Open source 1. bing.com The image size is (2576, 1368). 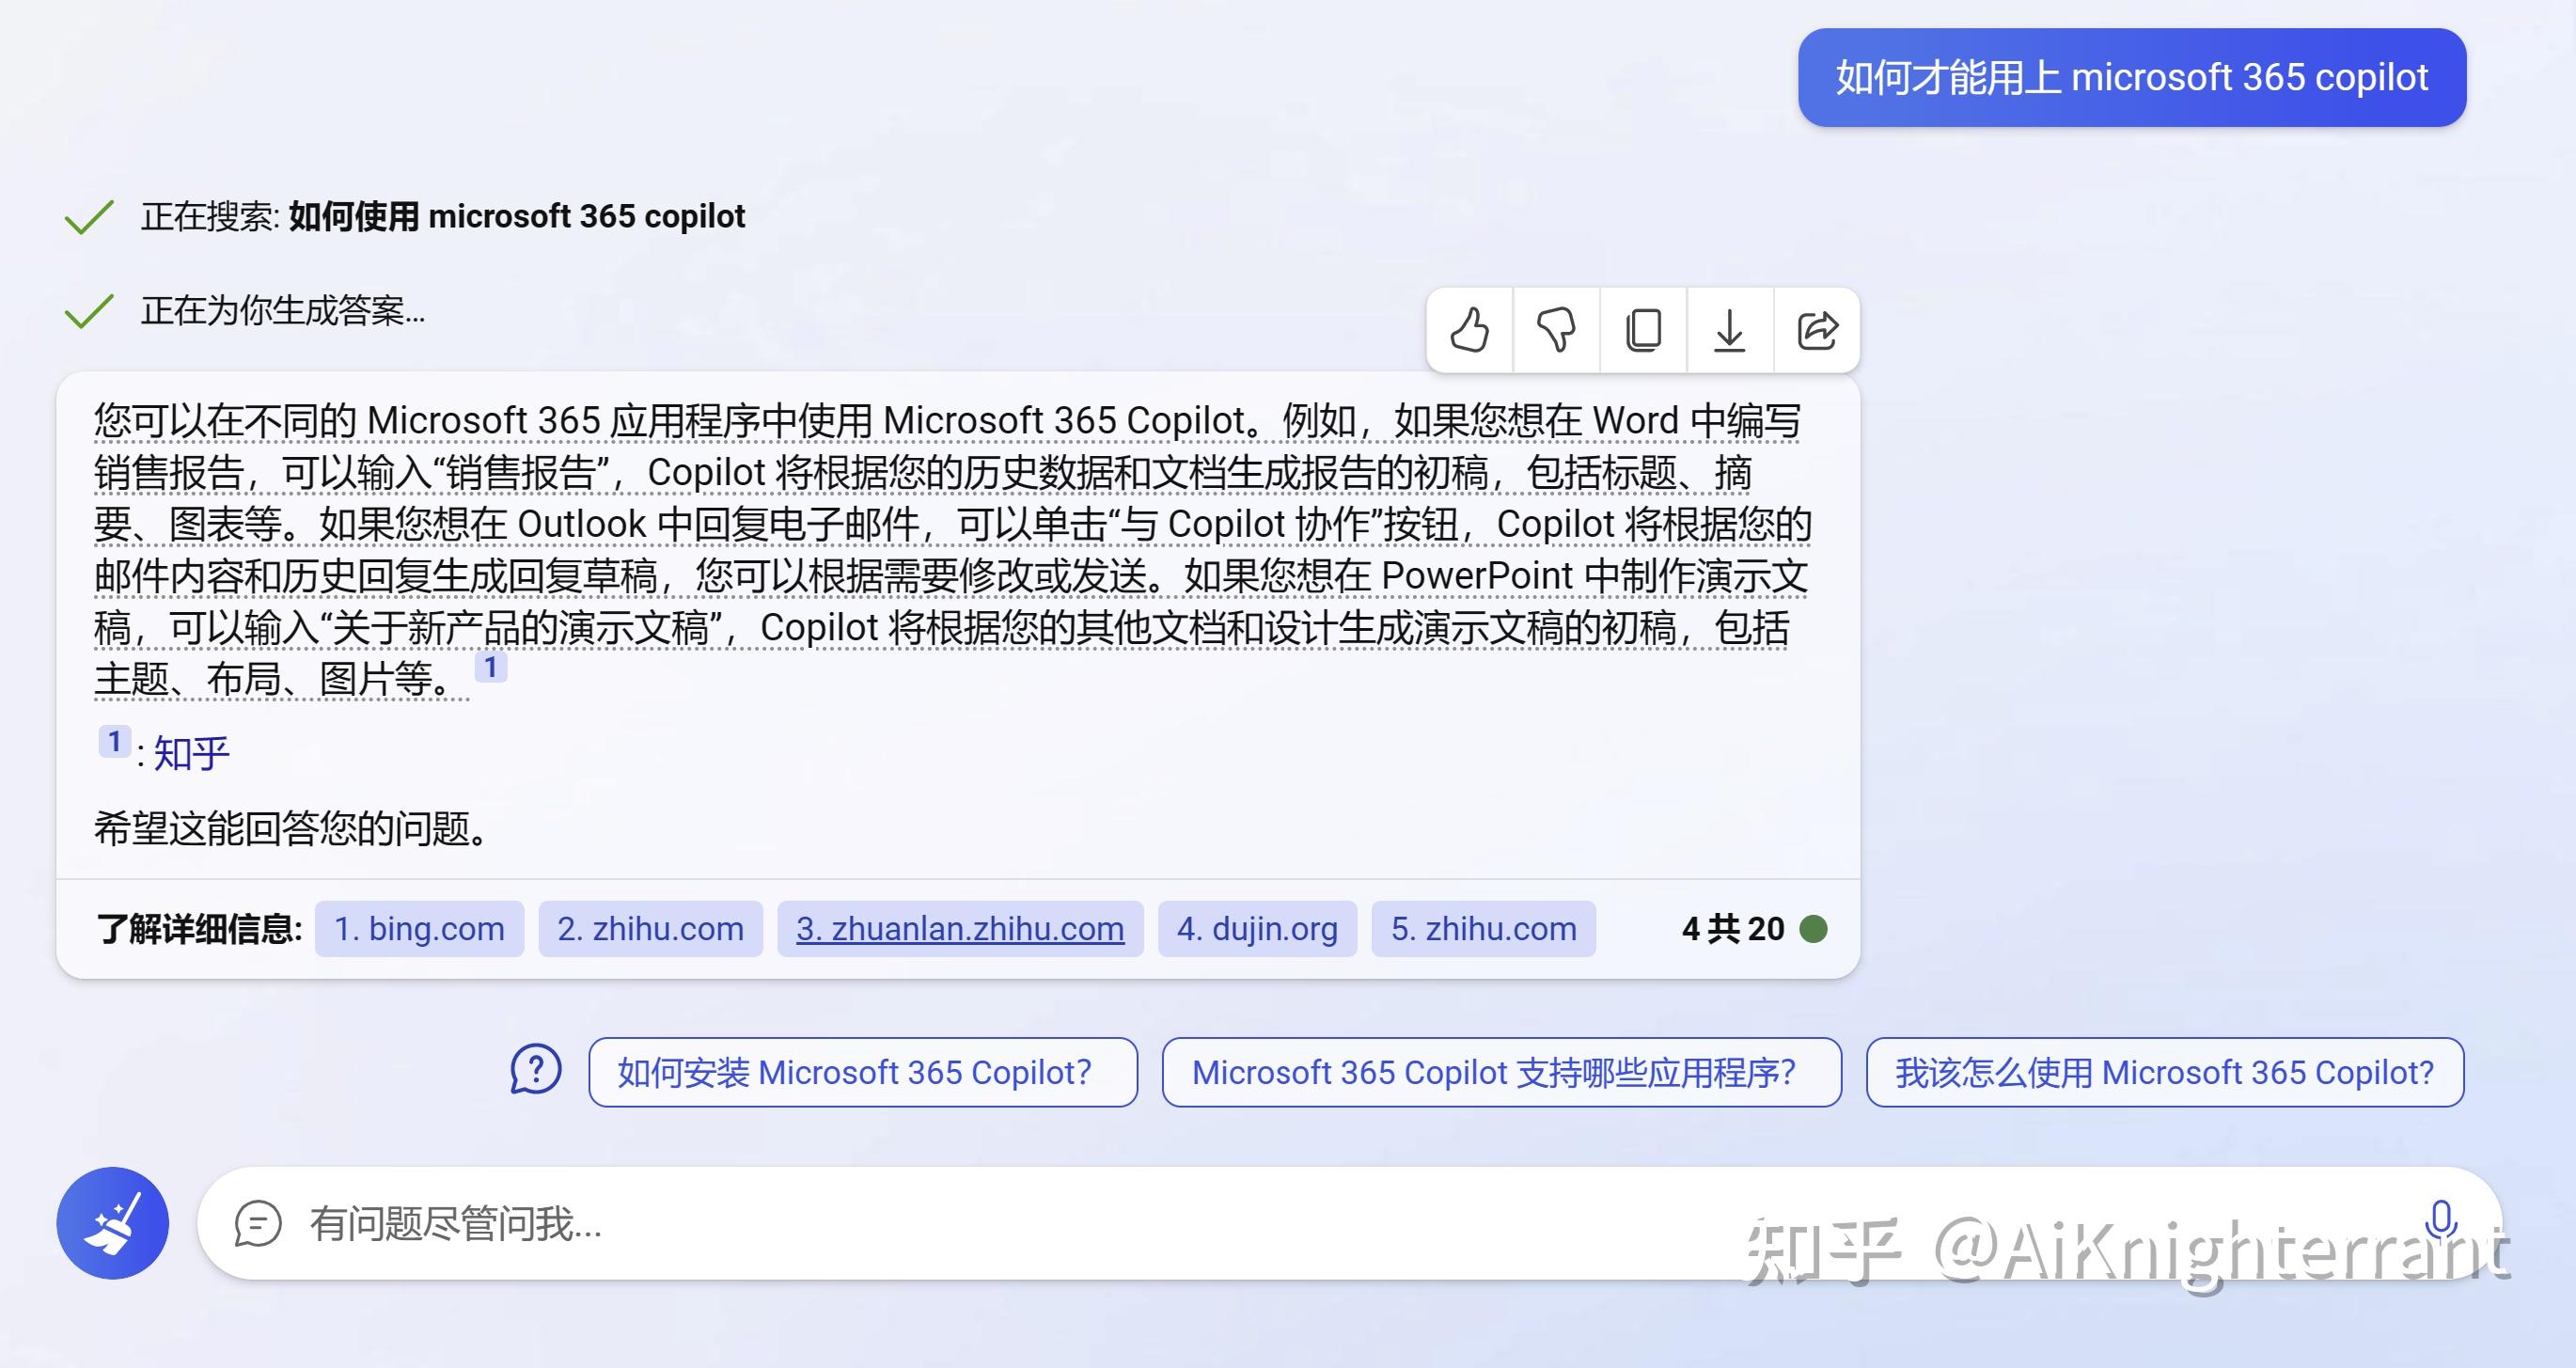click(x=419, y=929)
